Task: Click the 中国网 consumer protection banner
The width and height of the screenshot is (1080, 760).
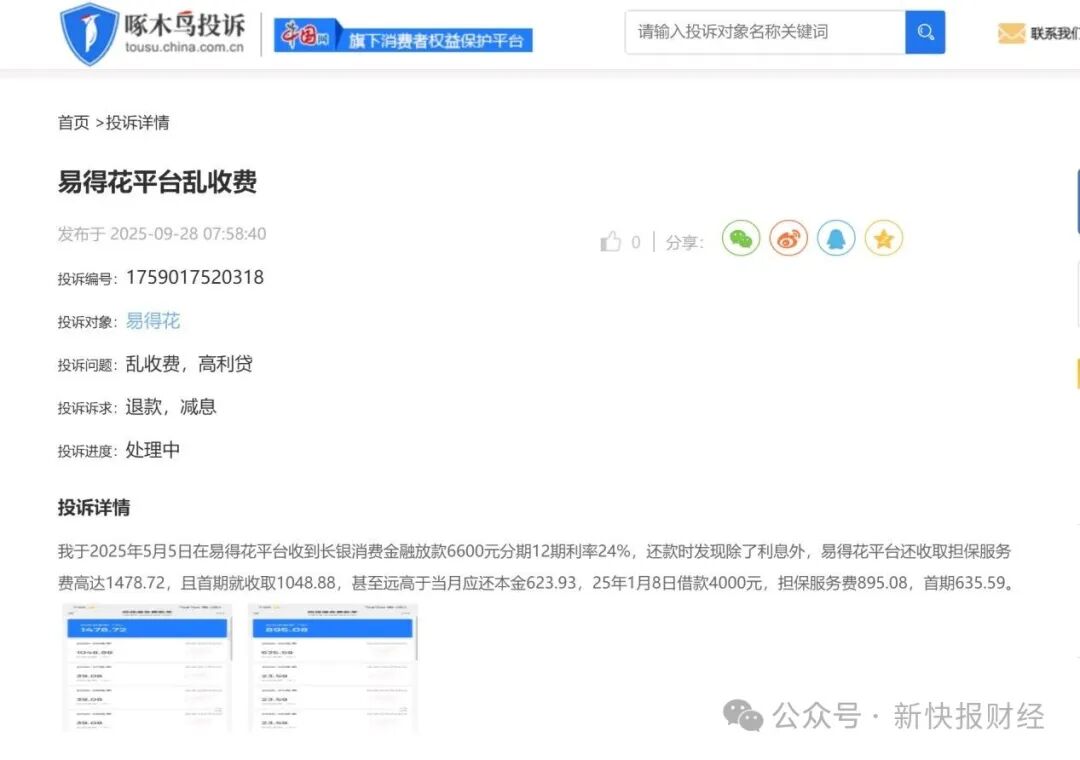Action: pyautogui.click(x=403, y=35)
